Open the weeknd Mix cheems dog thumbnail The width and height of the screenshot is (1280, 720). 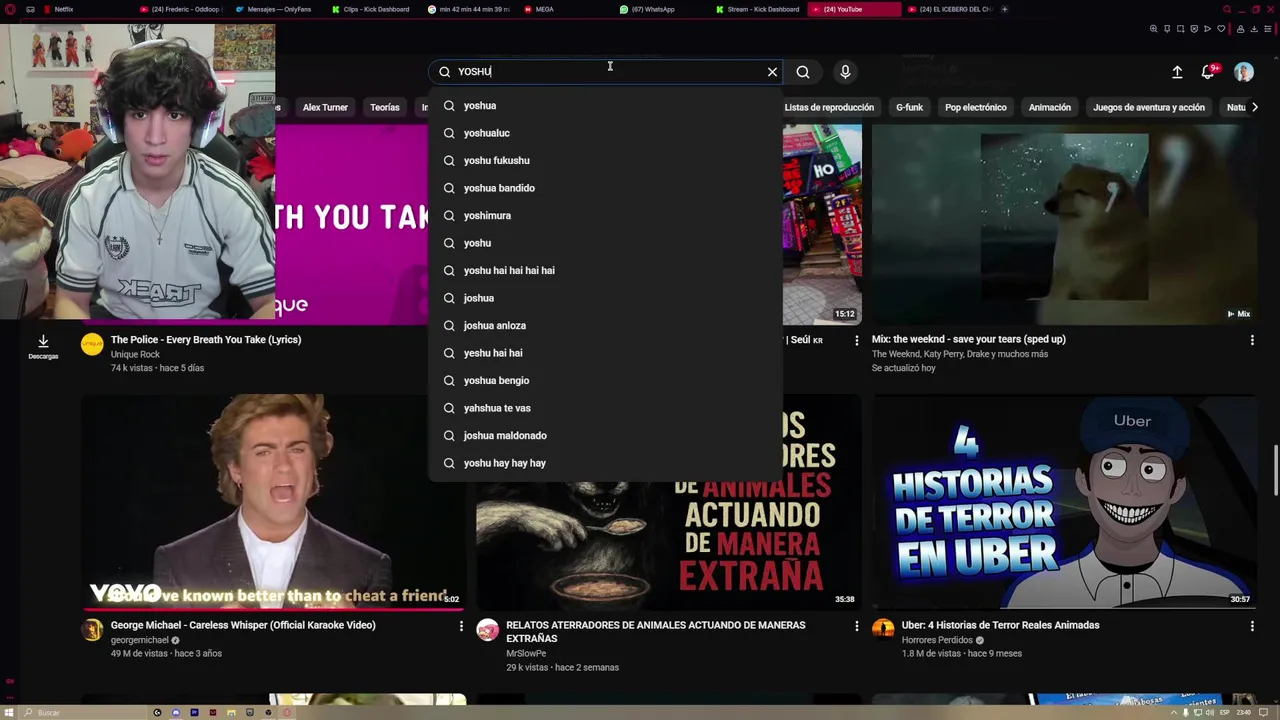[x=1064, y=224]
